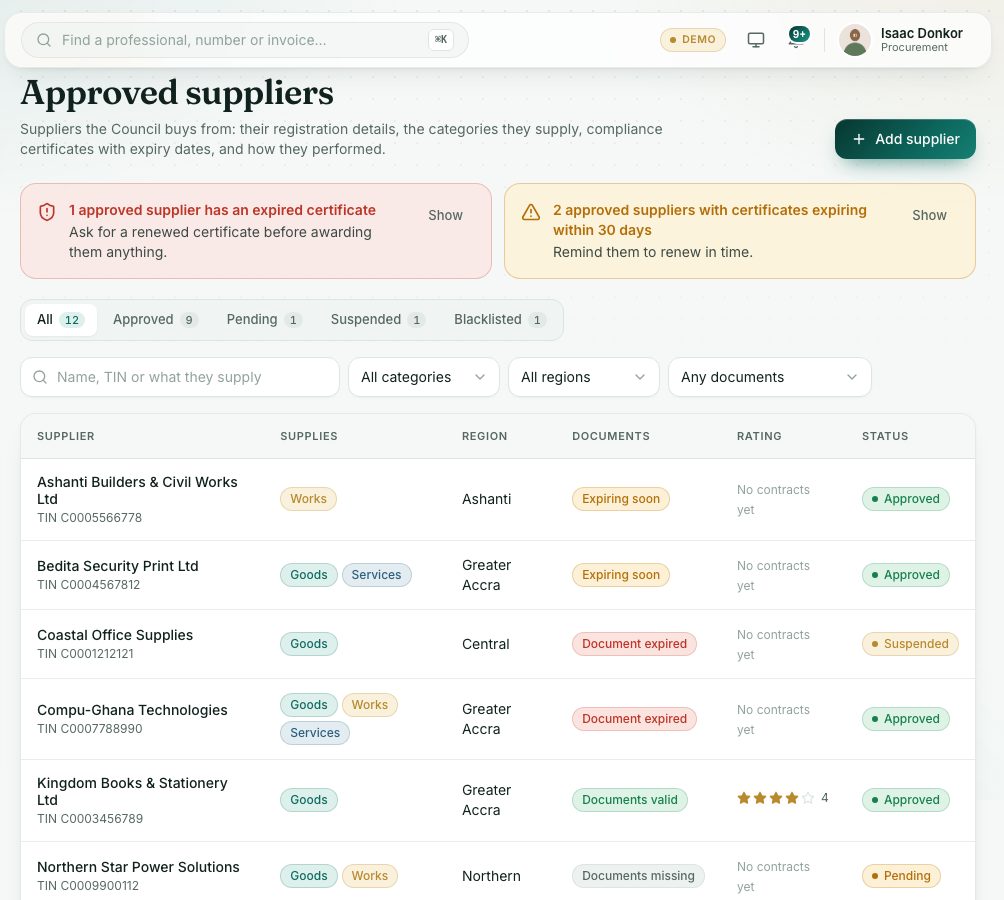Switch to the Approved tab
The height and width of the screenshot is (900, 1004).
(155, 319)
